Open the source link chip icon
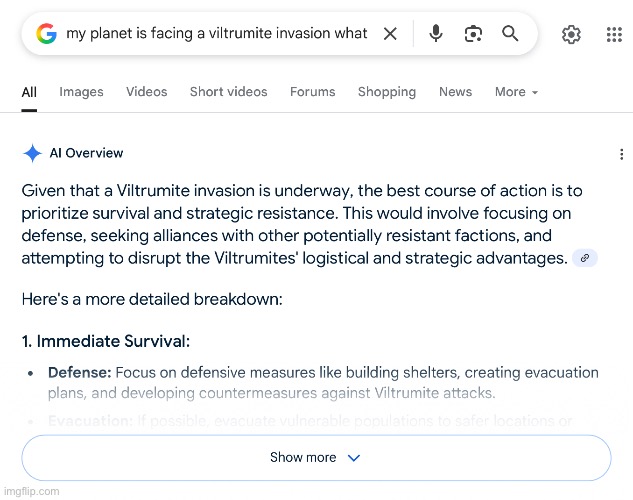This screenshot has width=633, height=500. (x=585, y=258)
